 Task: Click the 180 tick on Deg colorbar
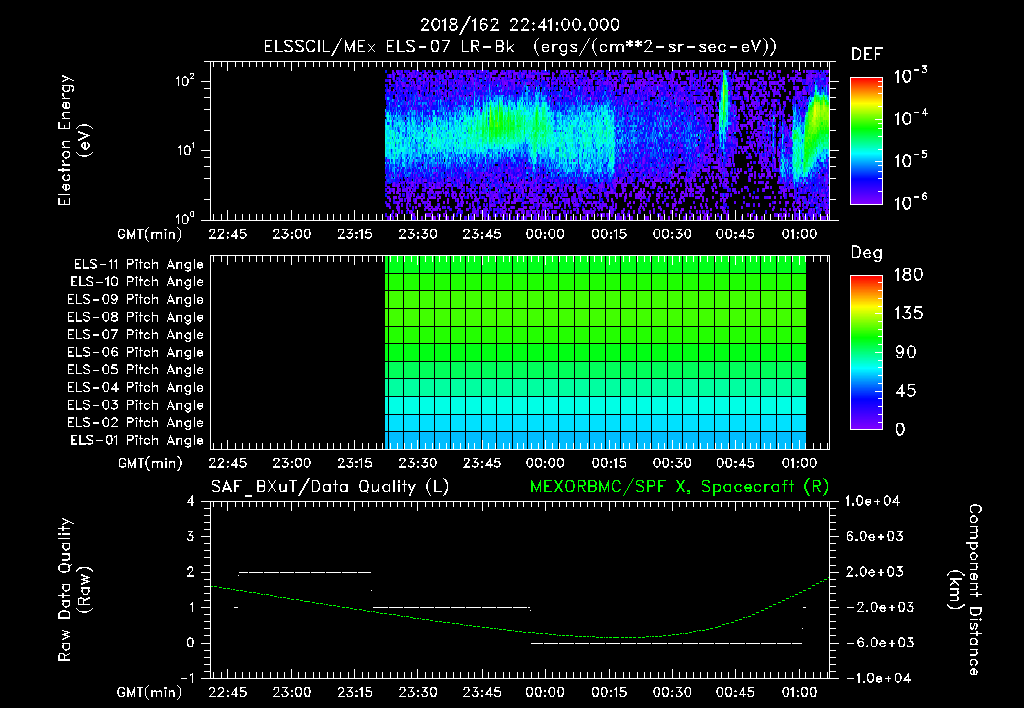pos(908,275)
